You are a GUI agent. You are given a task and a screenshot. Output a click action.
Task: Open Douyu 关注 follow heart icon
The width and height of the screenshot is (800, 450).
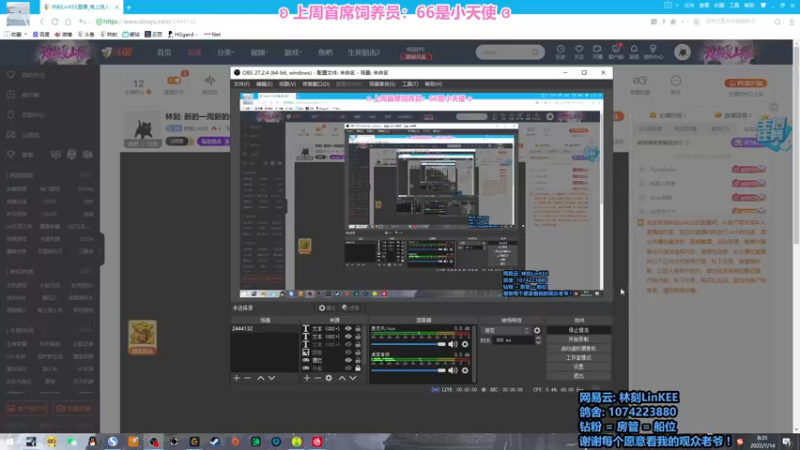point(579,52)
